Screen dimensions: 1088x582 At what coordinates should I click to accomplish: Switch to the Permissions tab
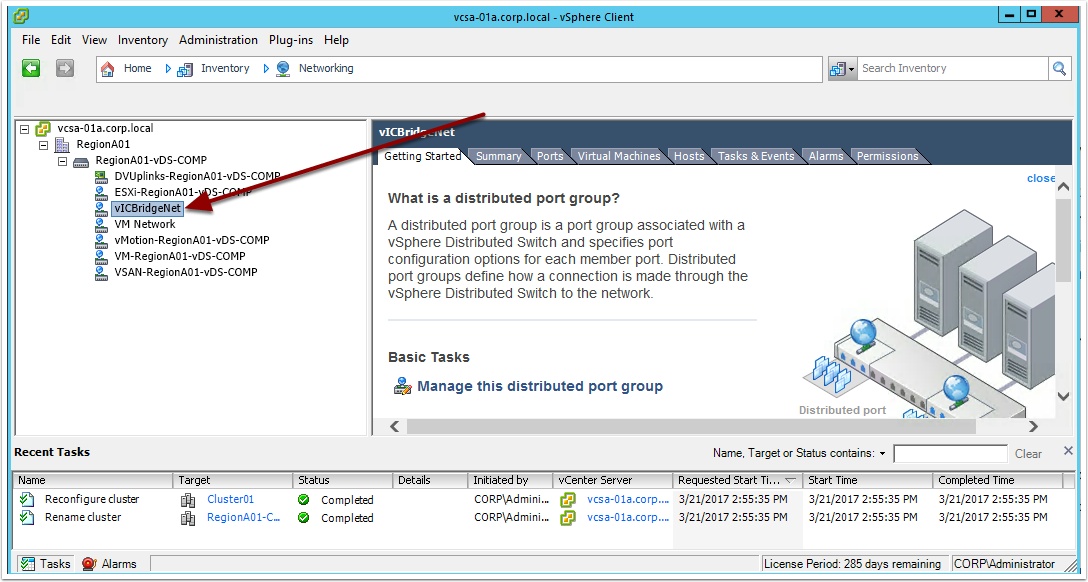[x=887, y=156]
